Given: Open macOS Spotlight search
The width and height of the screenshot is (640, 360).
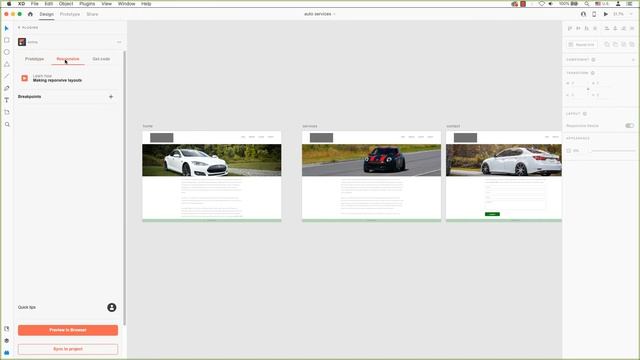Looking at the screenshot, I should coord(587,4).
